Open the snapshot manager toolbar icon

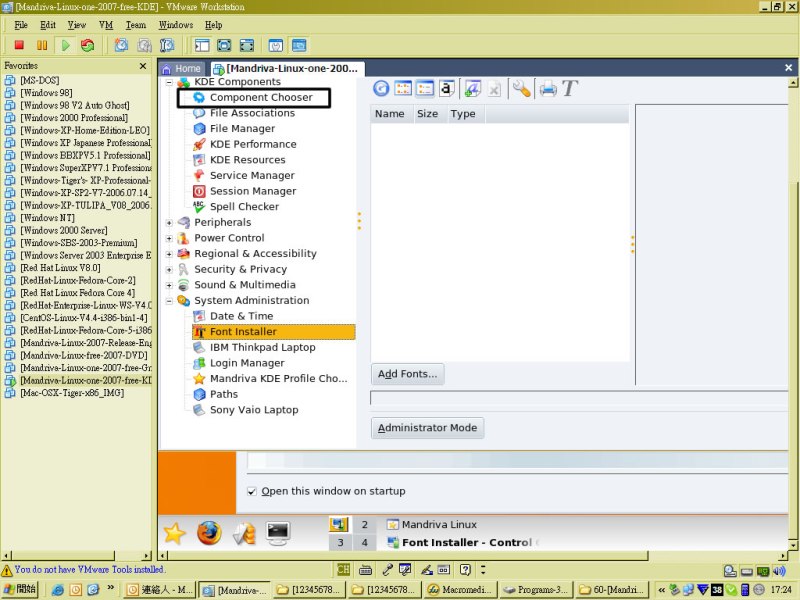point(167,45)
